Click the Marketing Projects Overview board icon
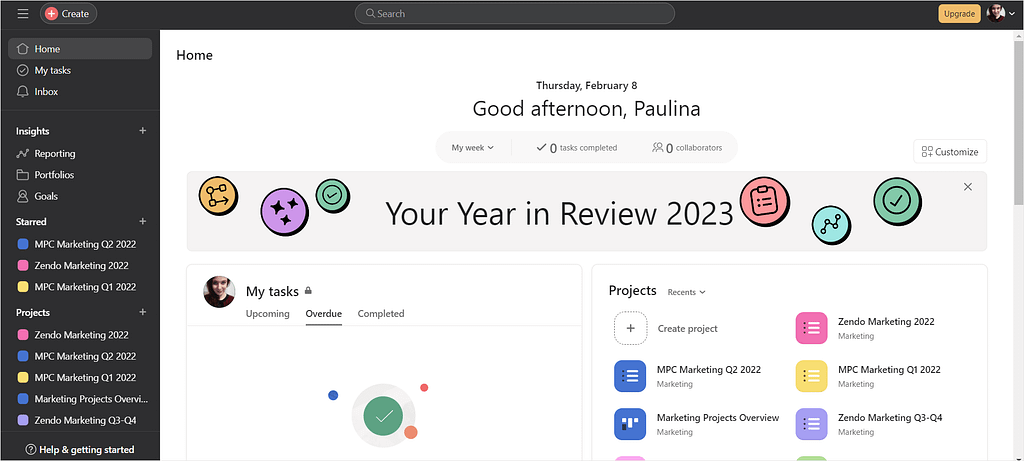Viewport: 1024px width, 461px height. pos(630,424)
